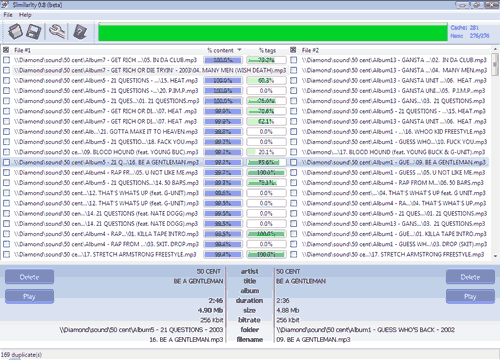Screen dimensions: 500x360
Task: Select File #1 entry 03. SKIT. DROP
Action: (x=106, y=244)
